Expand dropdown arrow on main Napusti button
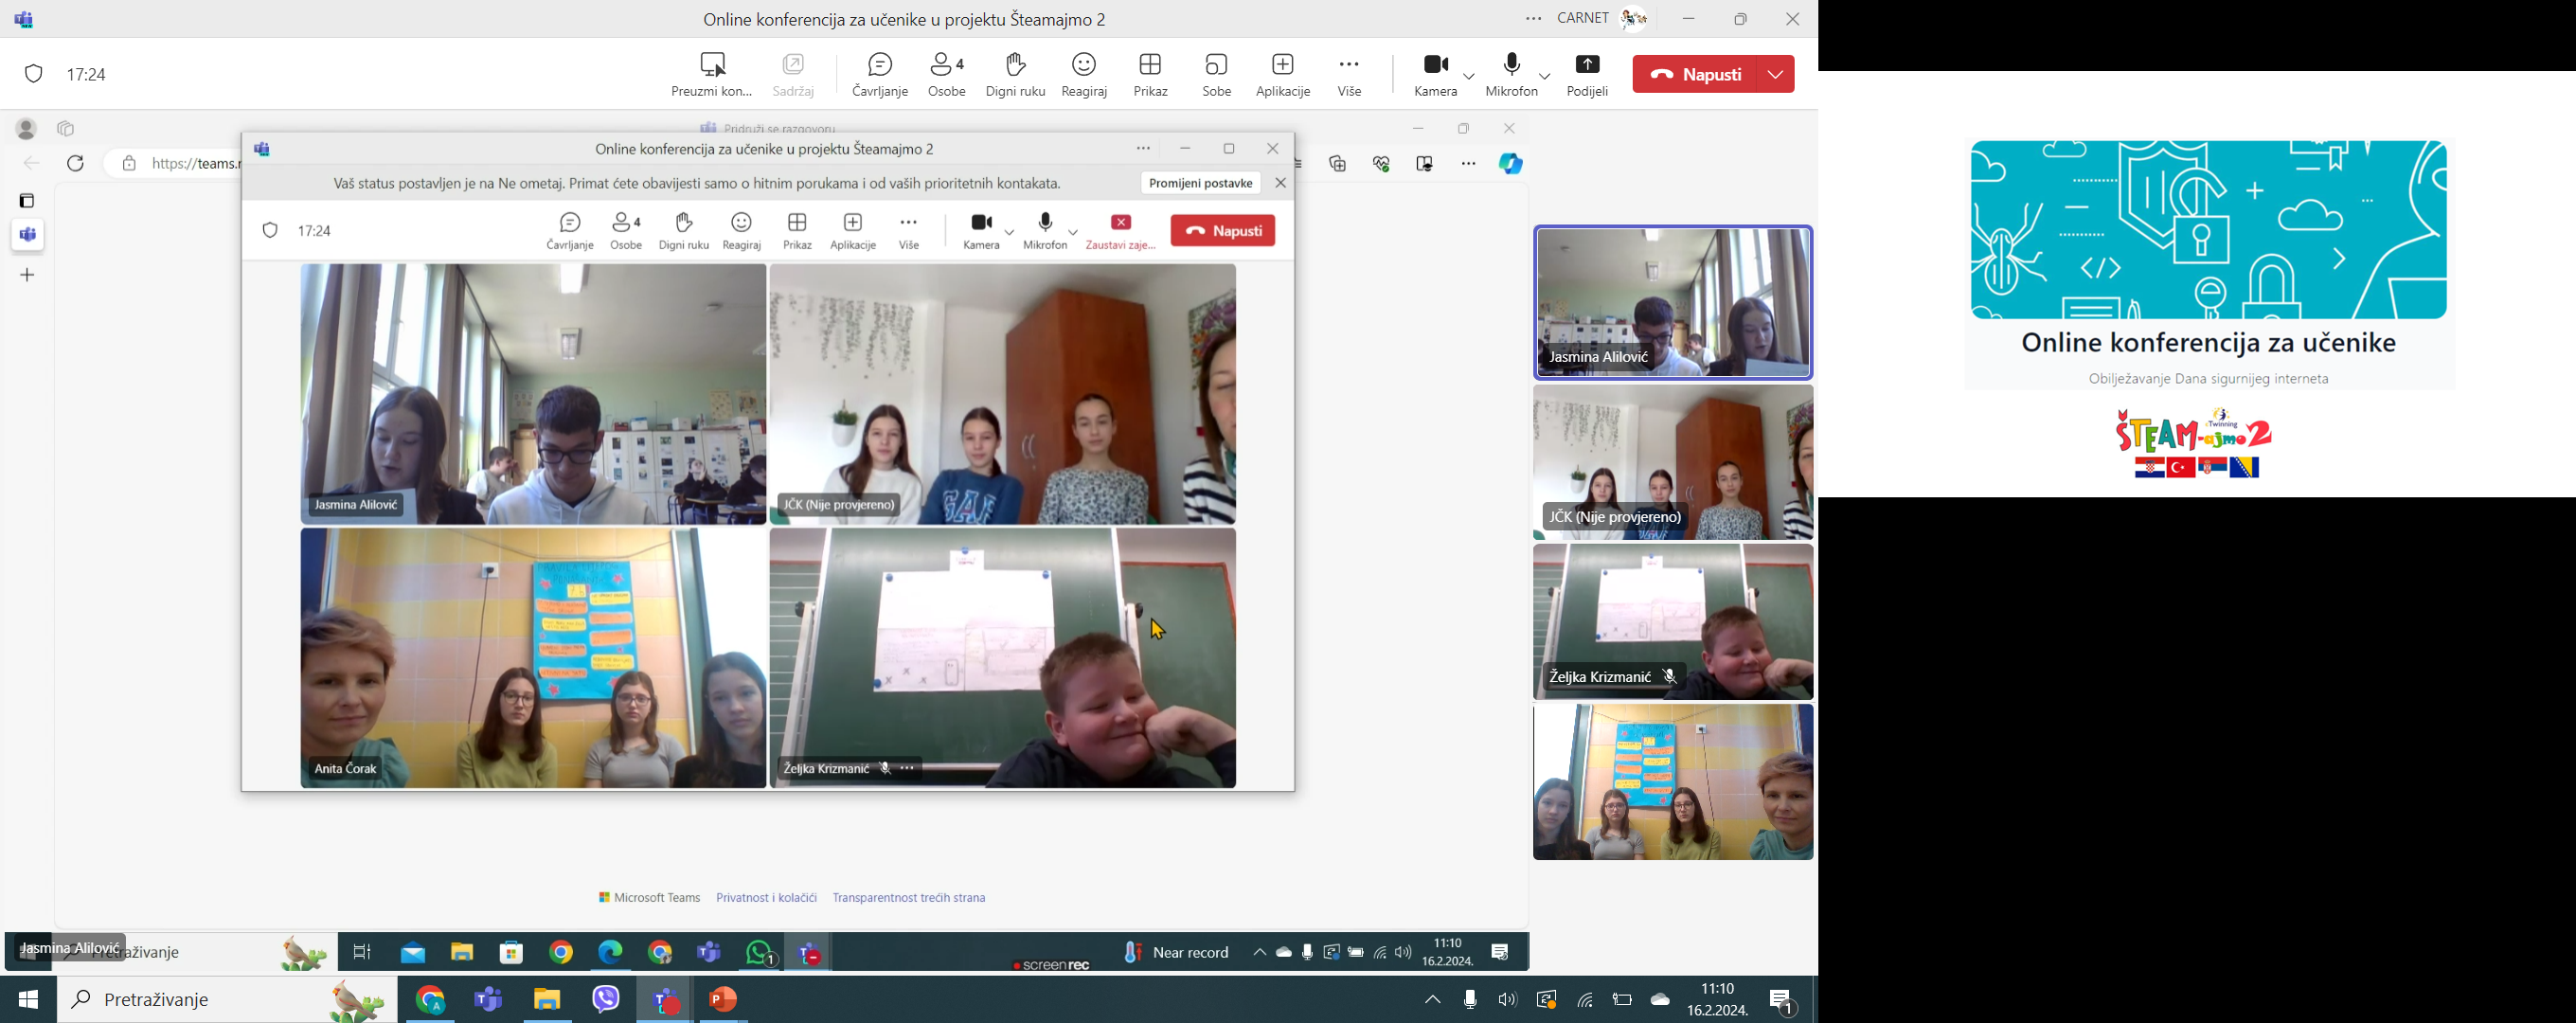This screenshot has height=1023, width=2576. (1776, 74)
